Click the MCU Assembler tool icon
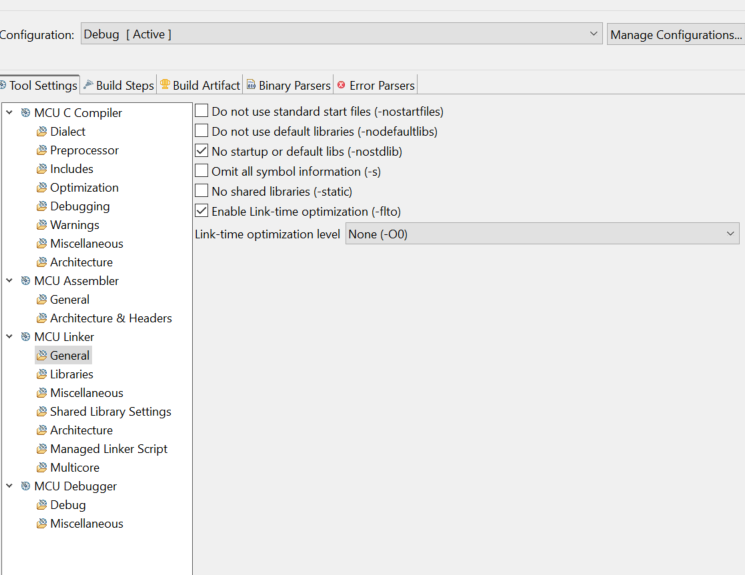The image size is (745, 575). coord(25,281)
